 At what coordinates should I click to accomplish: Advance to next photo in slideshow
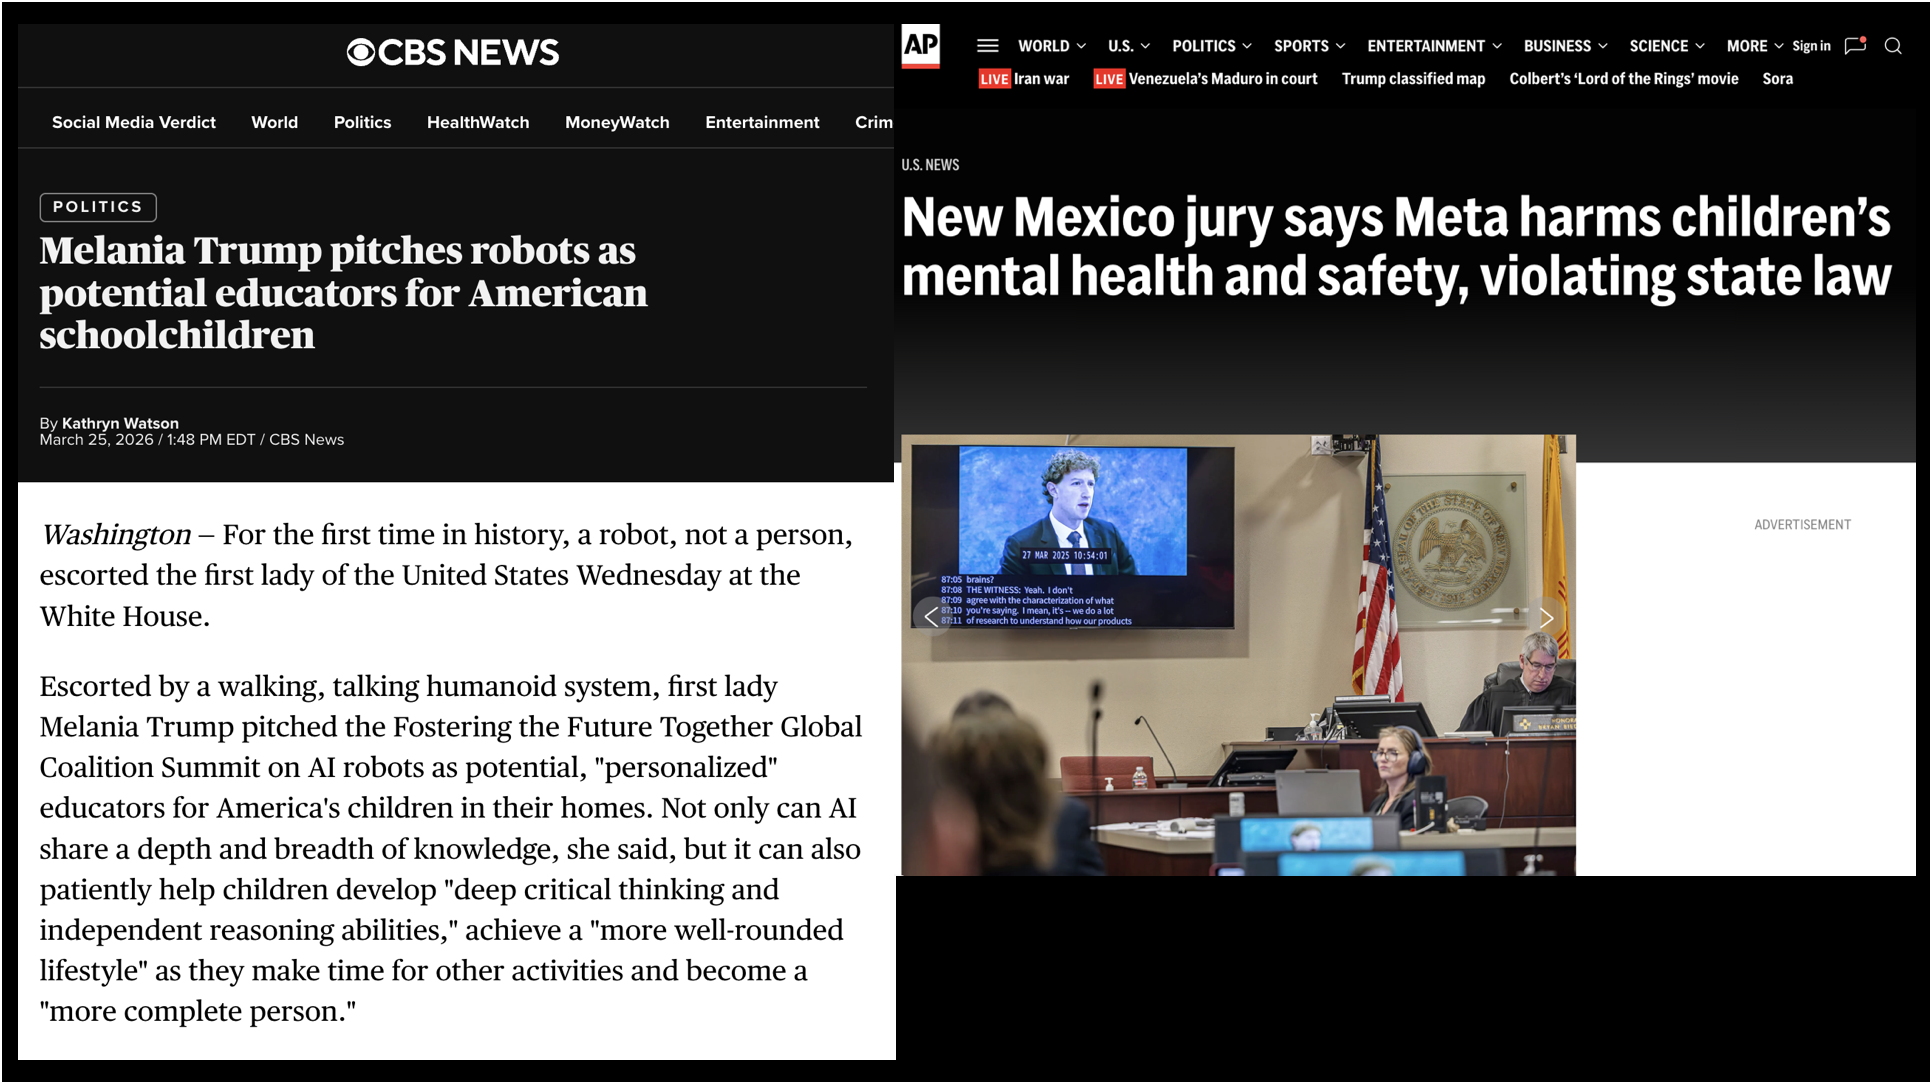tap(1546, 618)
